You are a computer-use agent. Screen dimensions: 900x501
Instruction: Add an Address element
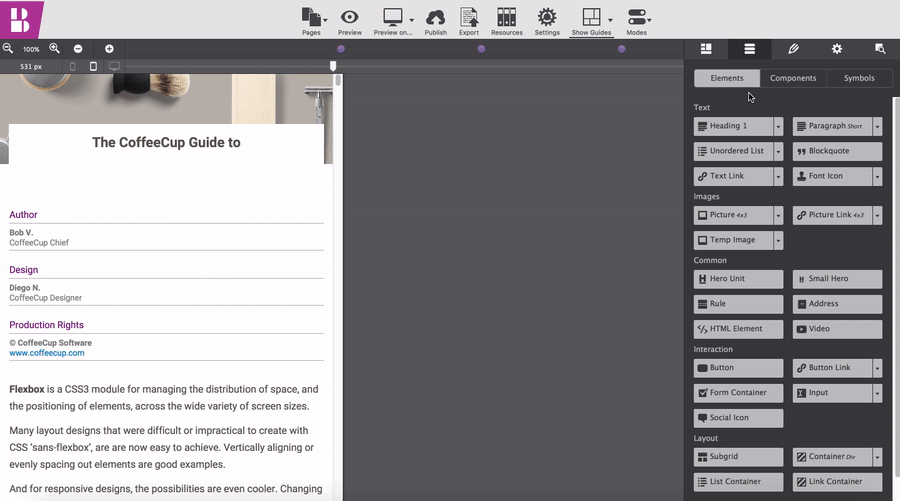click(x=837, y=304)
